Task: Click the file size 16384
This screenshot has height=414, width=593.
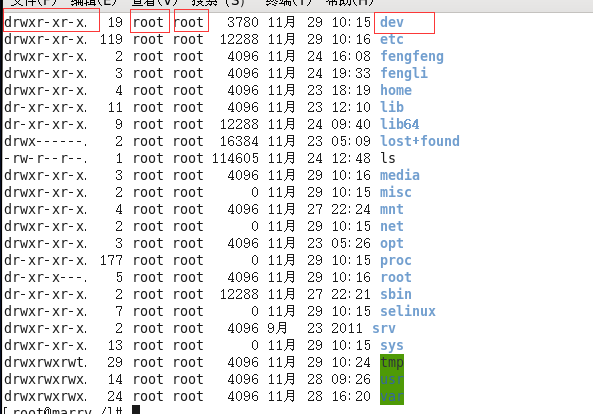Action: coord(239,141)
